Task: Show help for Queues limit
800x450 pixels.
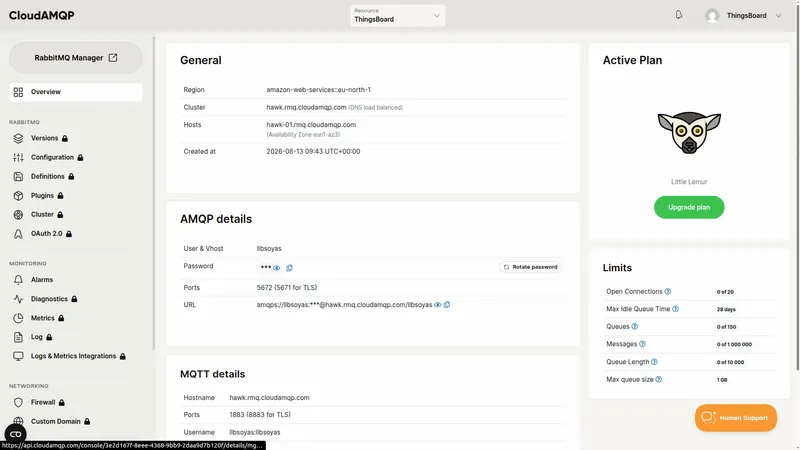Action: 635,327
